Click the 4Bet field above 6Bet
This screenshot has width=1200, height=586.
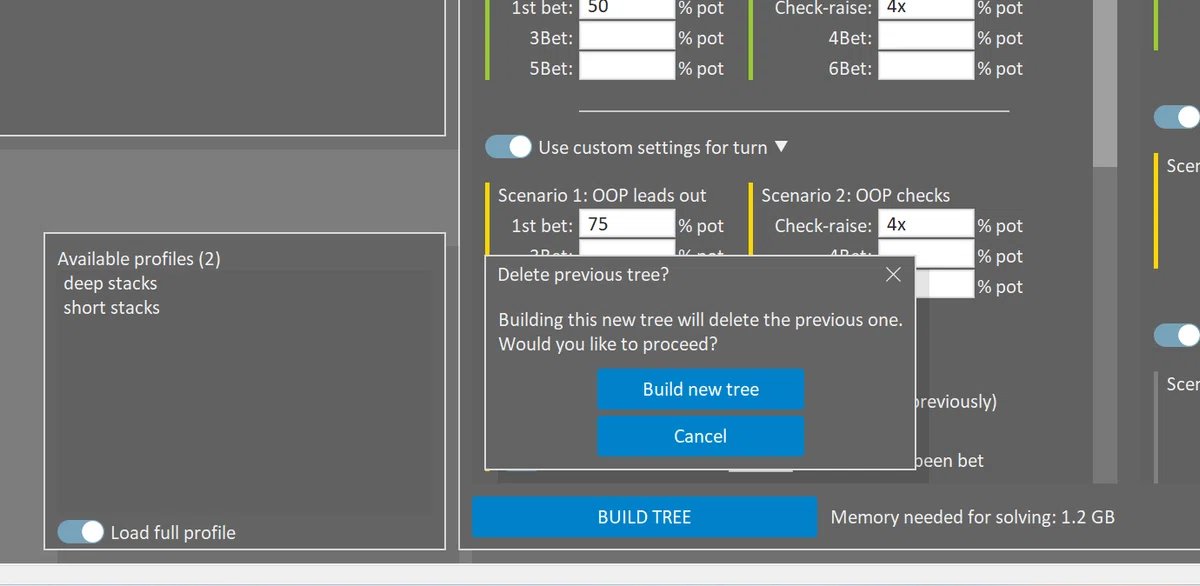pos(926,38)
